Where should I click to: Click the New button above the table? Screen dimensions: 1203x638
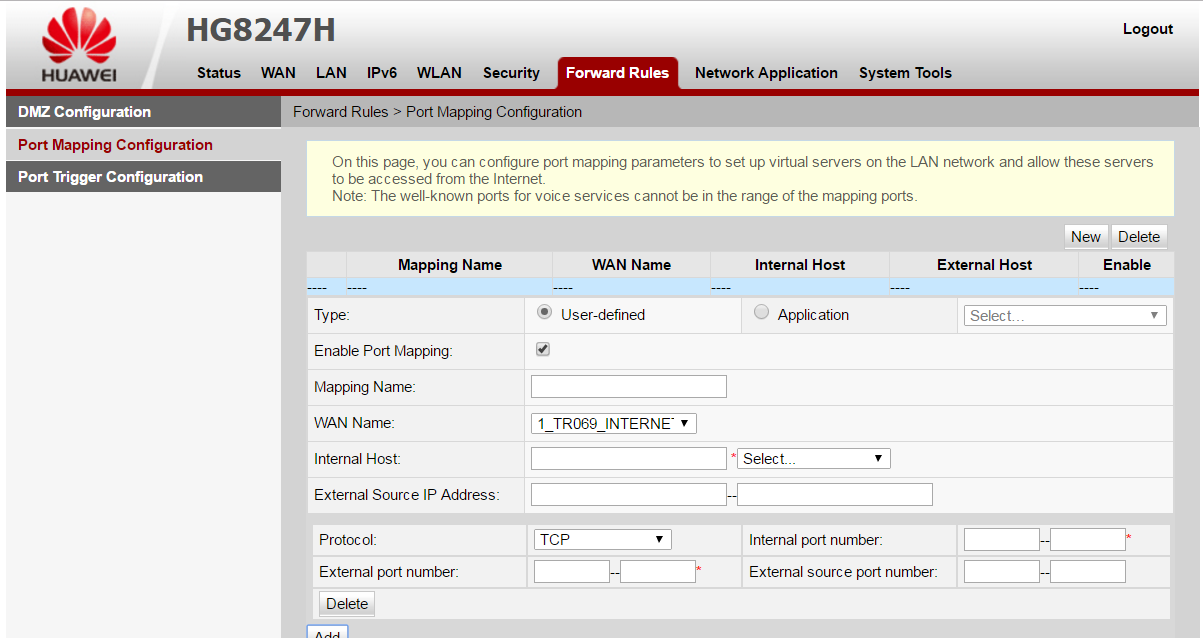coord(1086,237)
